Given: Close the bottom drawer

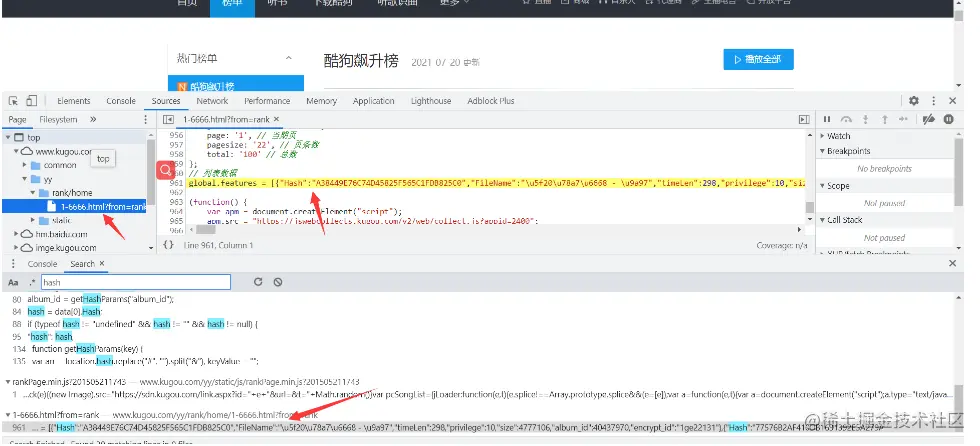Looking at the screenshot, I should [952, 264].
